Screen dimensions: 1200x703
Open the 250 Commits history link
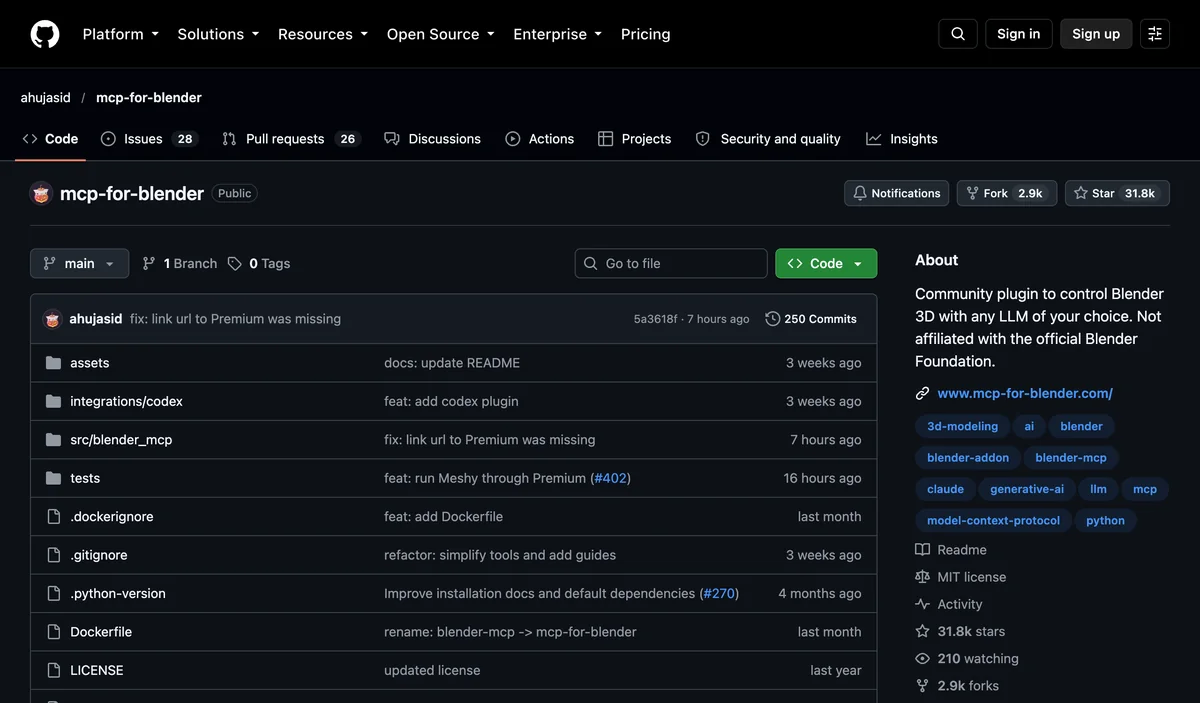[811, 319]
